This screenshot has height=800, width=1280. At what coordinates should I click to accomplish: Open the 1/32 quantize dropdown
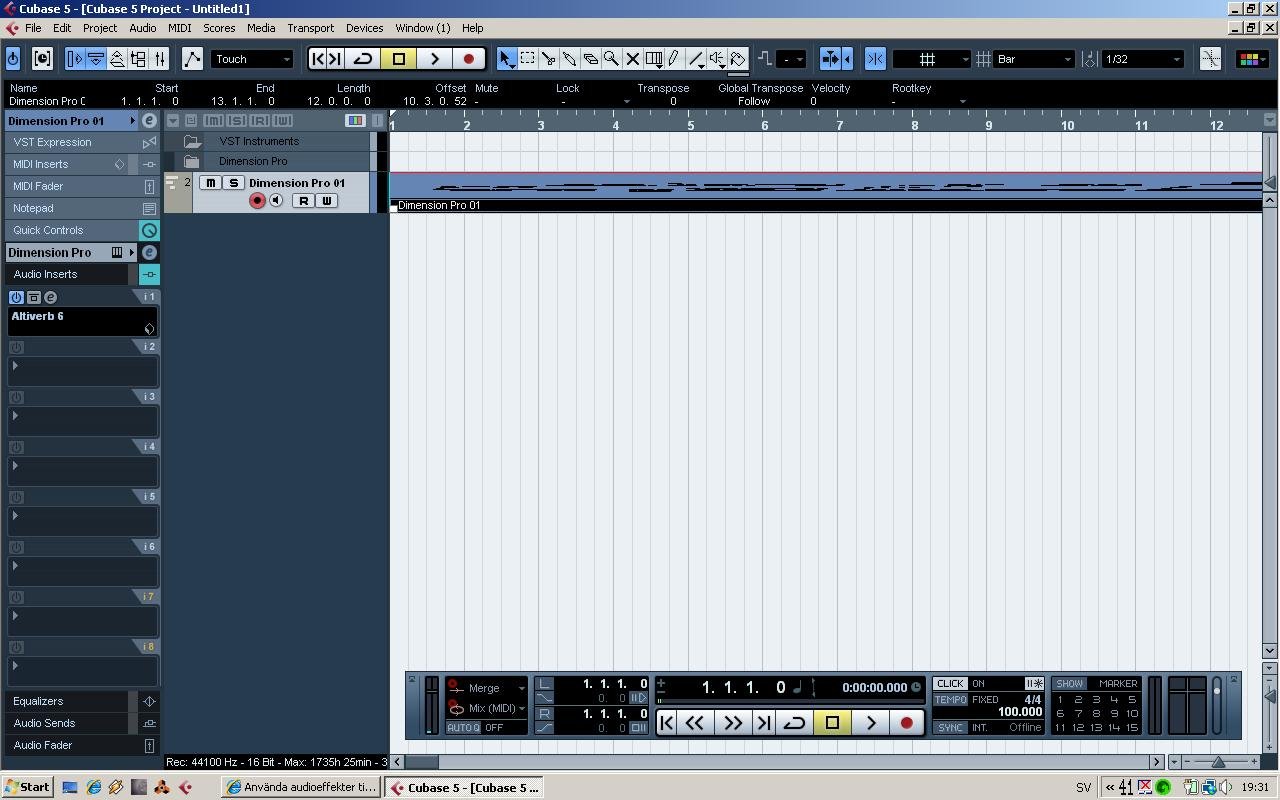click(1143, 59)
